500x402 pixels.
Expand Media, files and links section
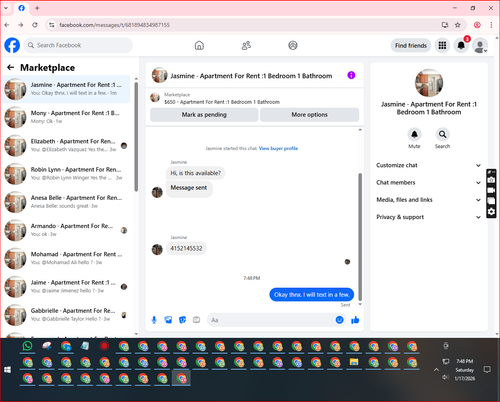[x=428, y=200]
